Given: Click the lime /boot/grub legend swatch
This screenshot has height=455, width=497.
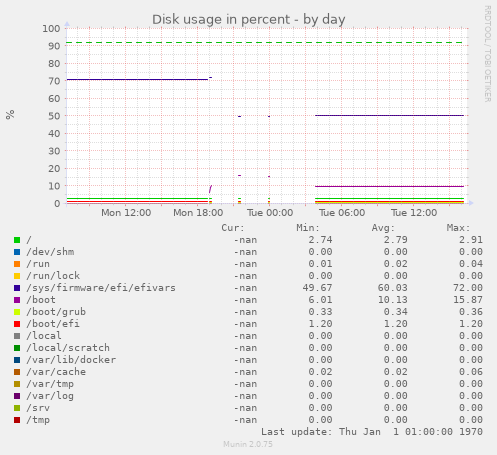Looking at the screenshot, I should (x=17, y=312).
